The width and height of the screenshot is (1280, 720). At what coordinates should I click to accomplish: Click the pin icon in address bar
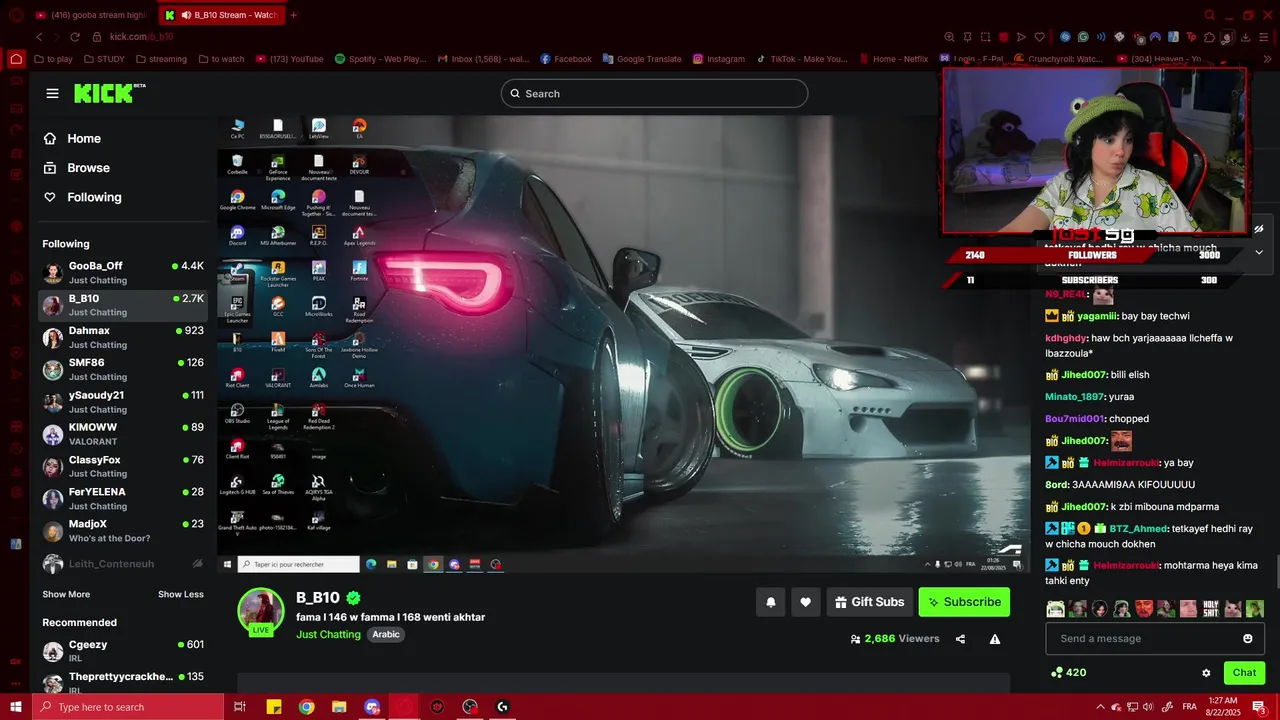tap(967, 37)
